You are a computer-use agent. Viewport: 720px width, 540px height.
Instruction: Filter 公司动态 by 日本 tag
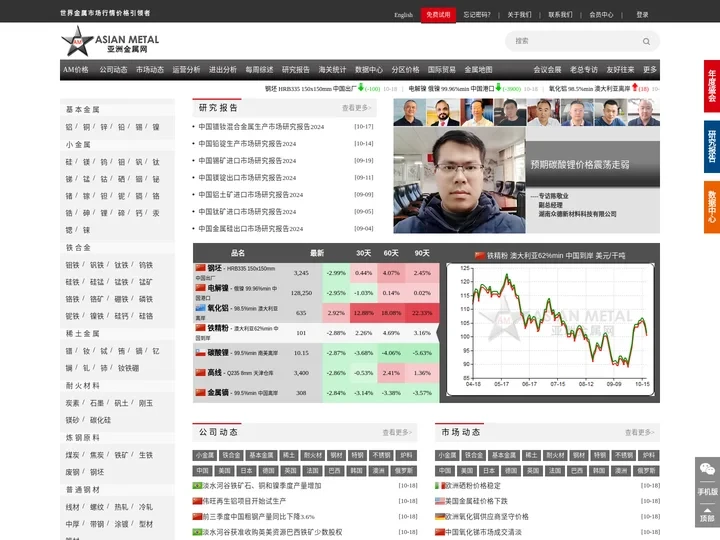[x=247, y=471]
